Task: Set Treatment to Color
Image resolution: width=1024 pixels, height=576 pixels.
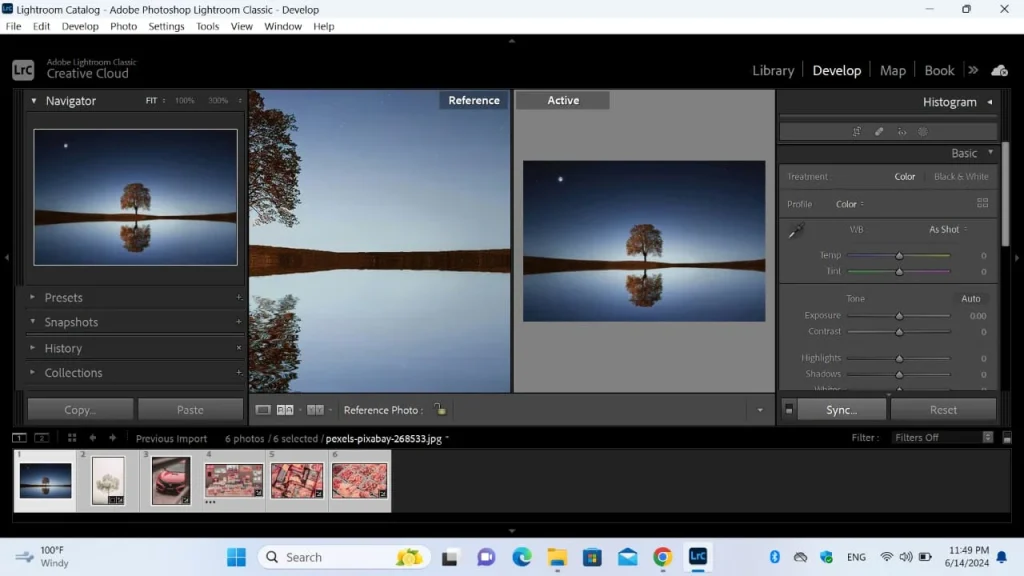Action: pyautogui.click(x=904, y=176)
